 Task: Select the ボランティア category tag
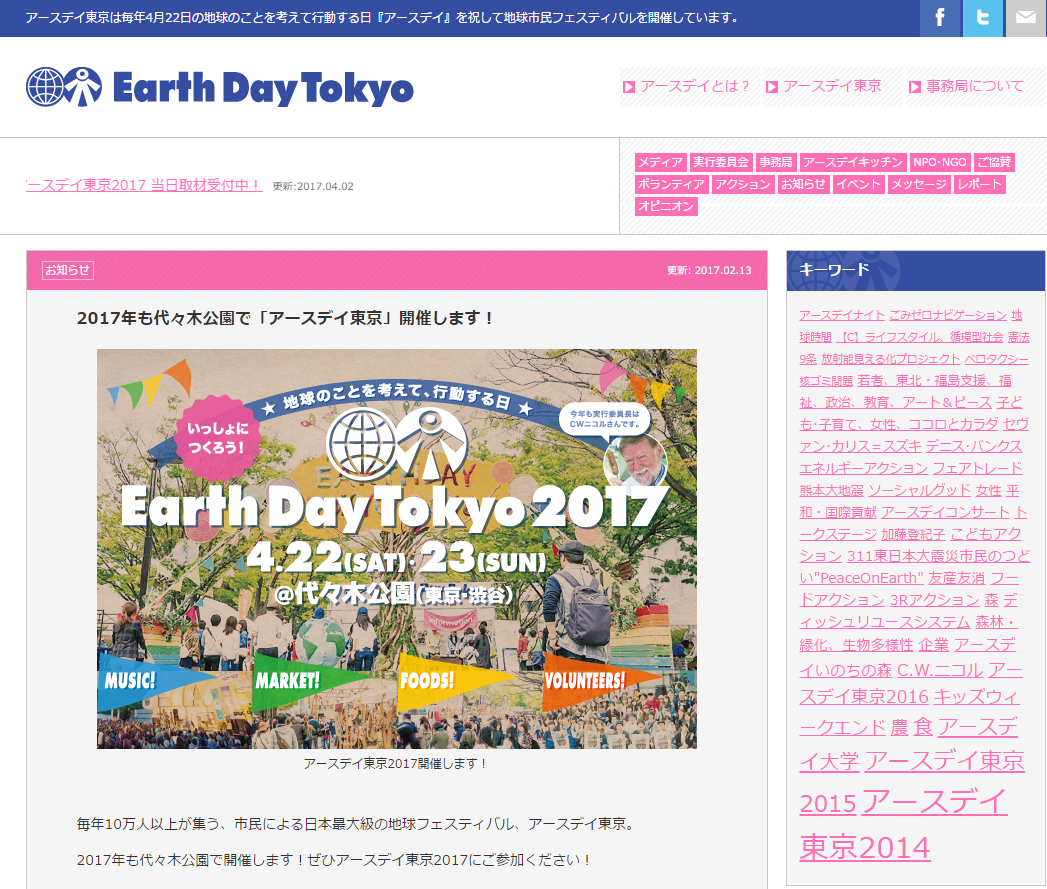[671, 184]
